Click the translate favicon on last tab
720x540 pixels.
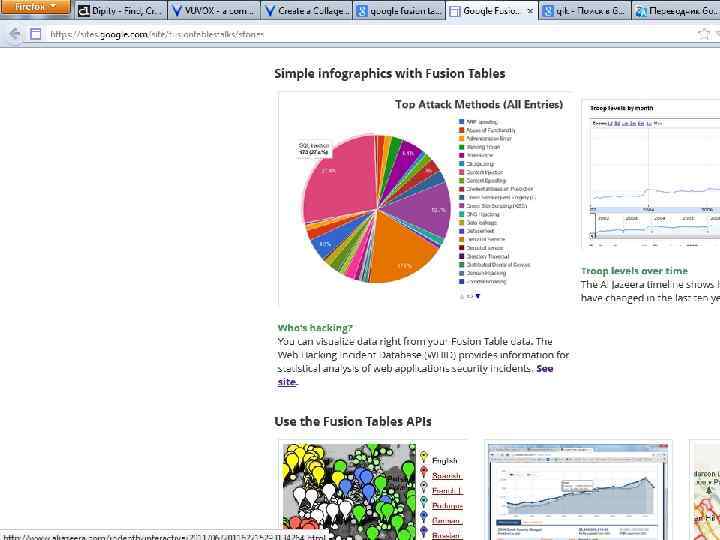[x=641, y=11]
